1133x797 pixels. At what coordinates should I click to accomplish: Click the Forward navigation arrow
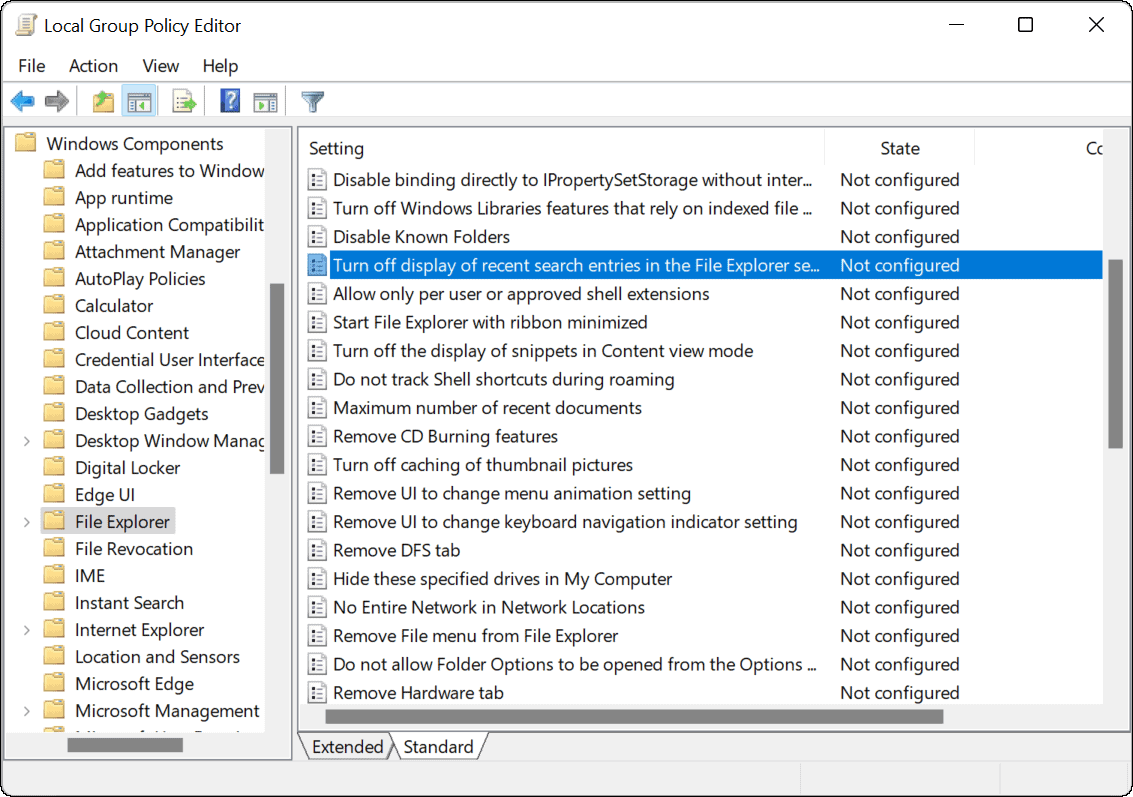56,100
